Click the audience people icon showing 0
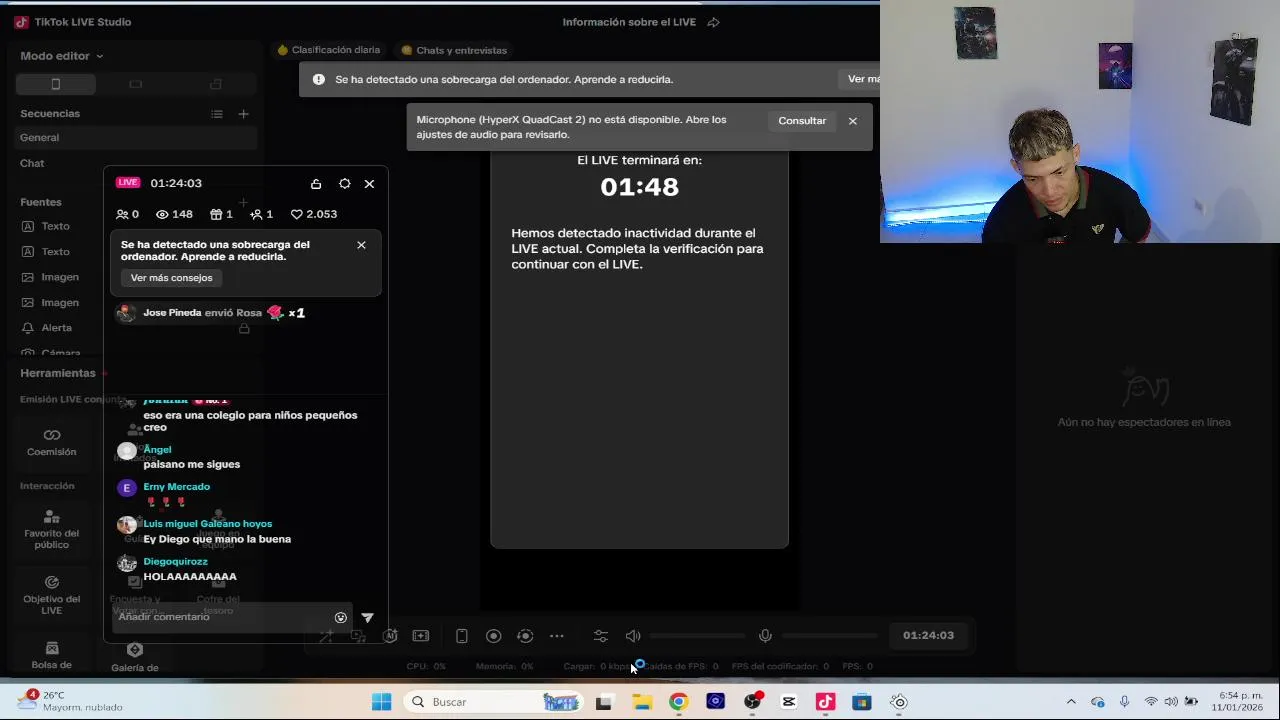The image size is (1280, 720). click(122, 214)
